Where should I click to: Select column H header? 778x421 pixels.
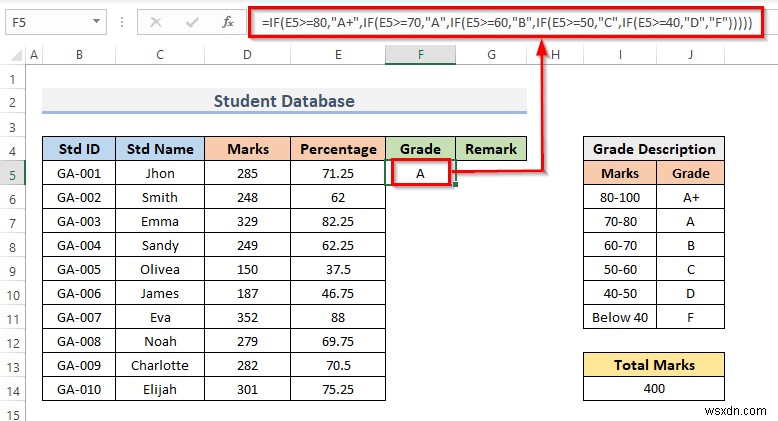(555, 55)
